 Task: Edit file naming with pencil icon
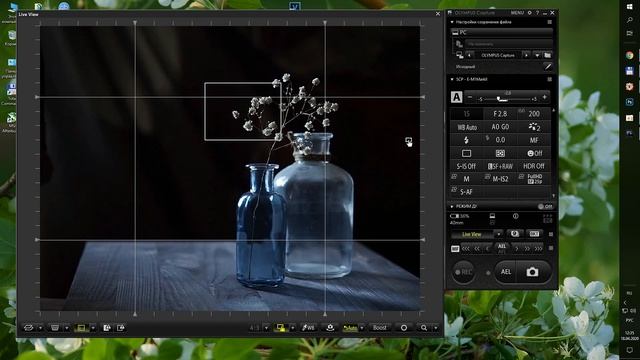[x=548, y=67]
